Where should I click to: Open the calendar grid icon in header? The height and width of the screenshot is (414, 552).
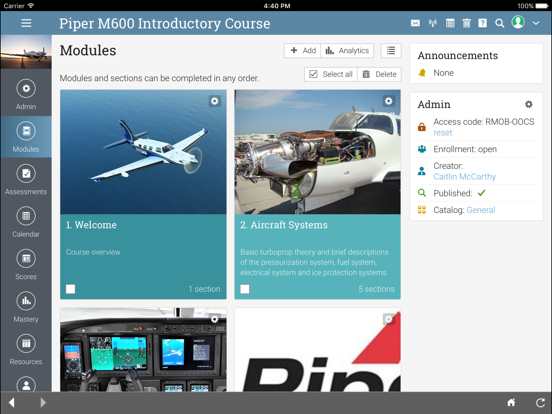(450, 23)
